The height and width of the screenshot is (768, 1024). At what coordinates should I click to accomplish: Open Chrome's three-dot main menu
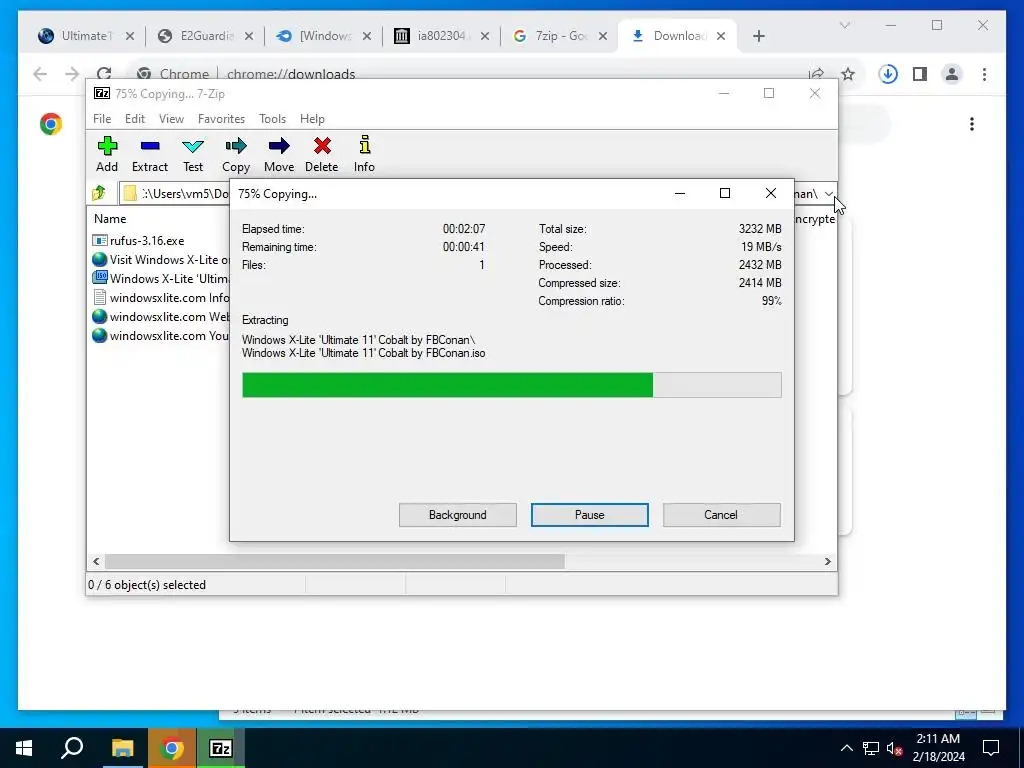pyautogui.click(x=984, y=74)
